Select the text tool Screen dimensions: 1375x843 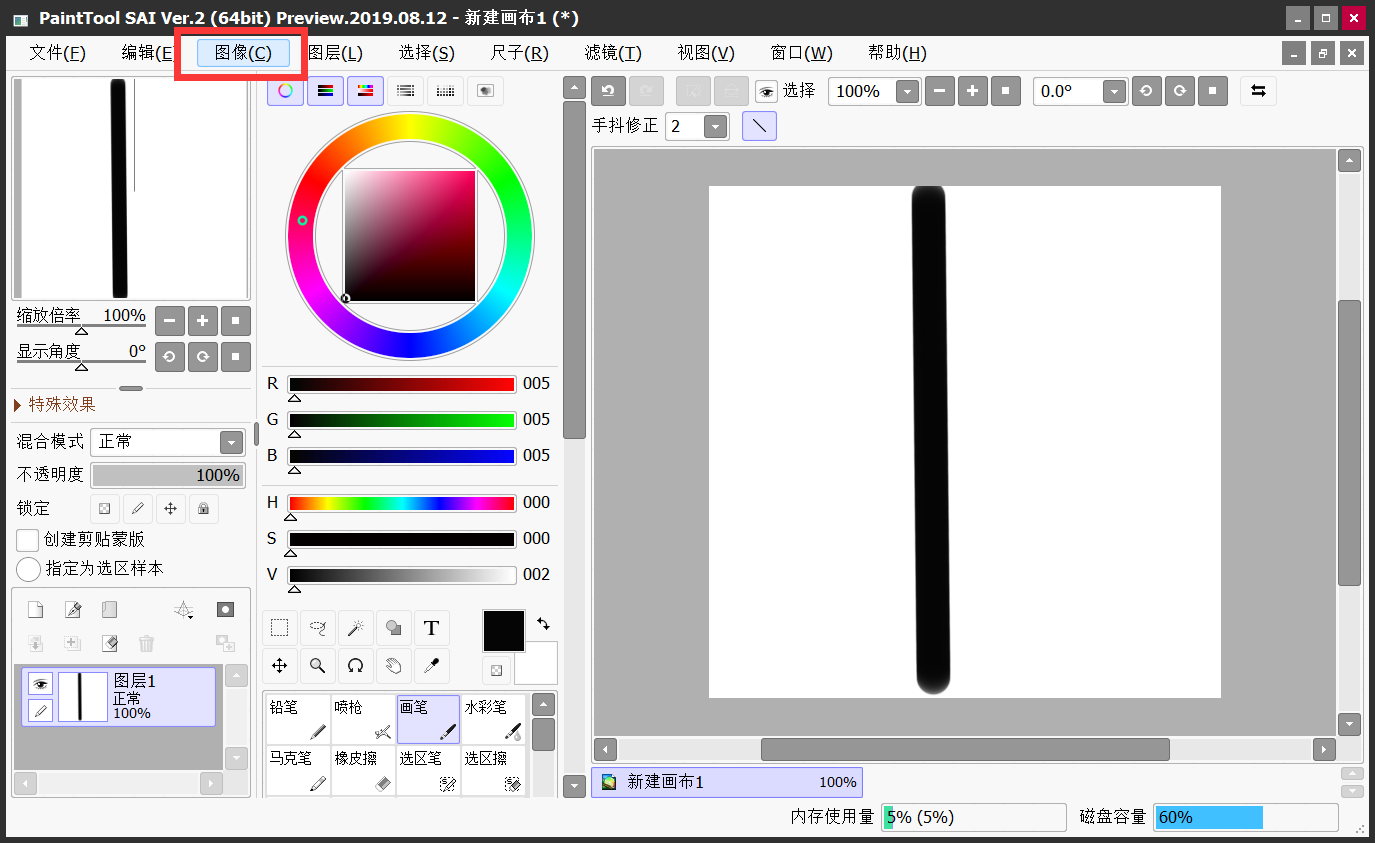point(432,628)
